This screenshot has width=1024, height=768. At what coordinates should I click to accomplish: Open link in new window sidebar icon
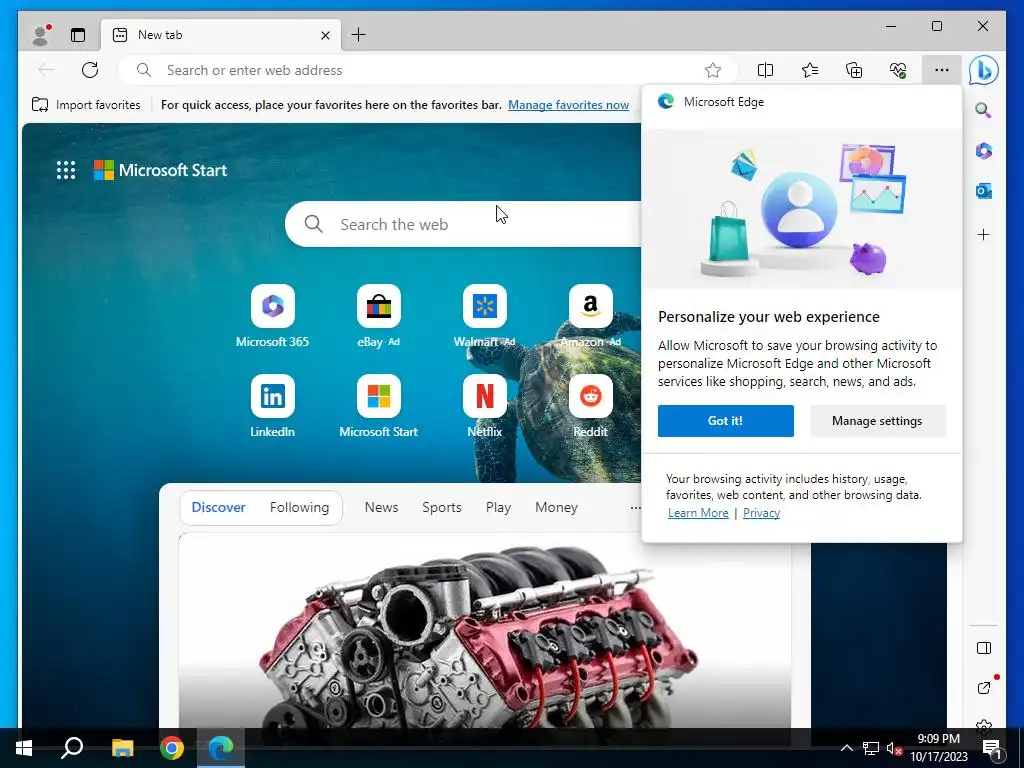click(x=984, y=688)
